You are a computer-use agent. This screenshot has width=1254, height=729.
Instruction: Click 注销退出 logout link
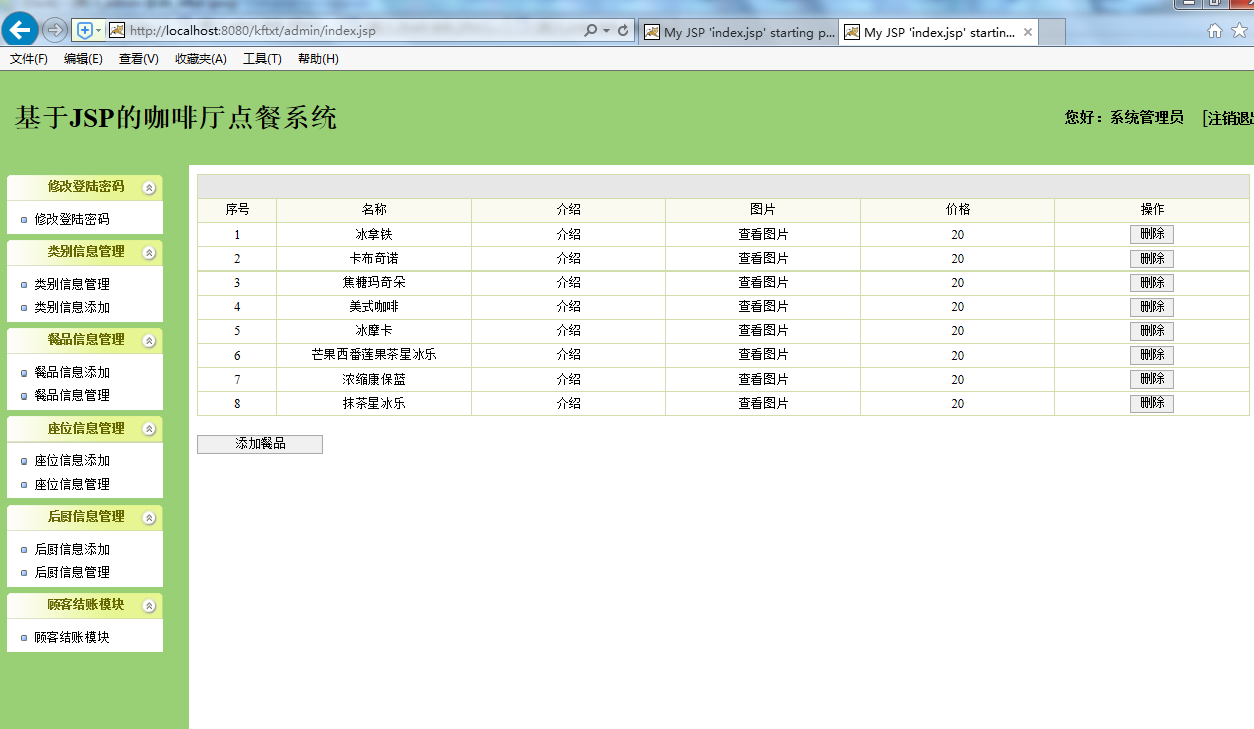[x=1229, y=118]
